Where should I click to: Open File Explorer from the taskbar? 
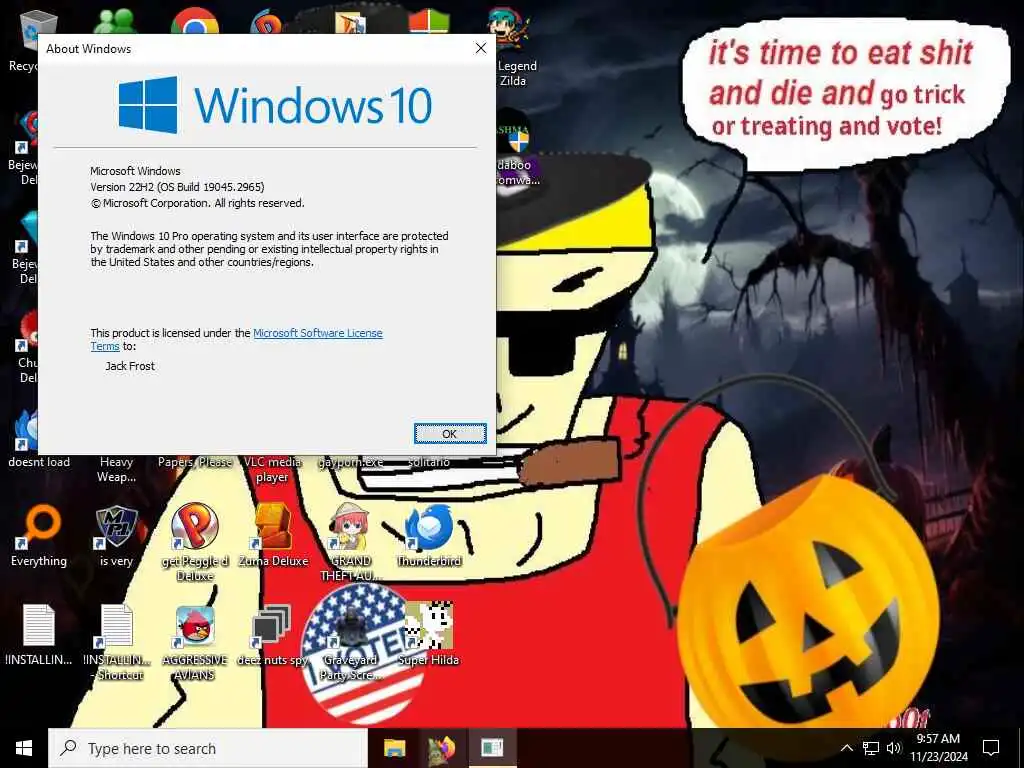(x=394, y=748)
